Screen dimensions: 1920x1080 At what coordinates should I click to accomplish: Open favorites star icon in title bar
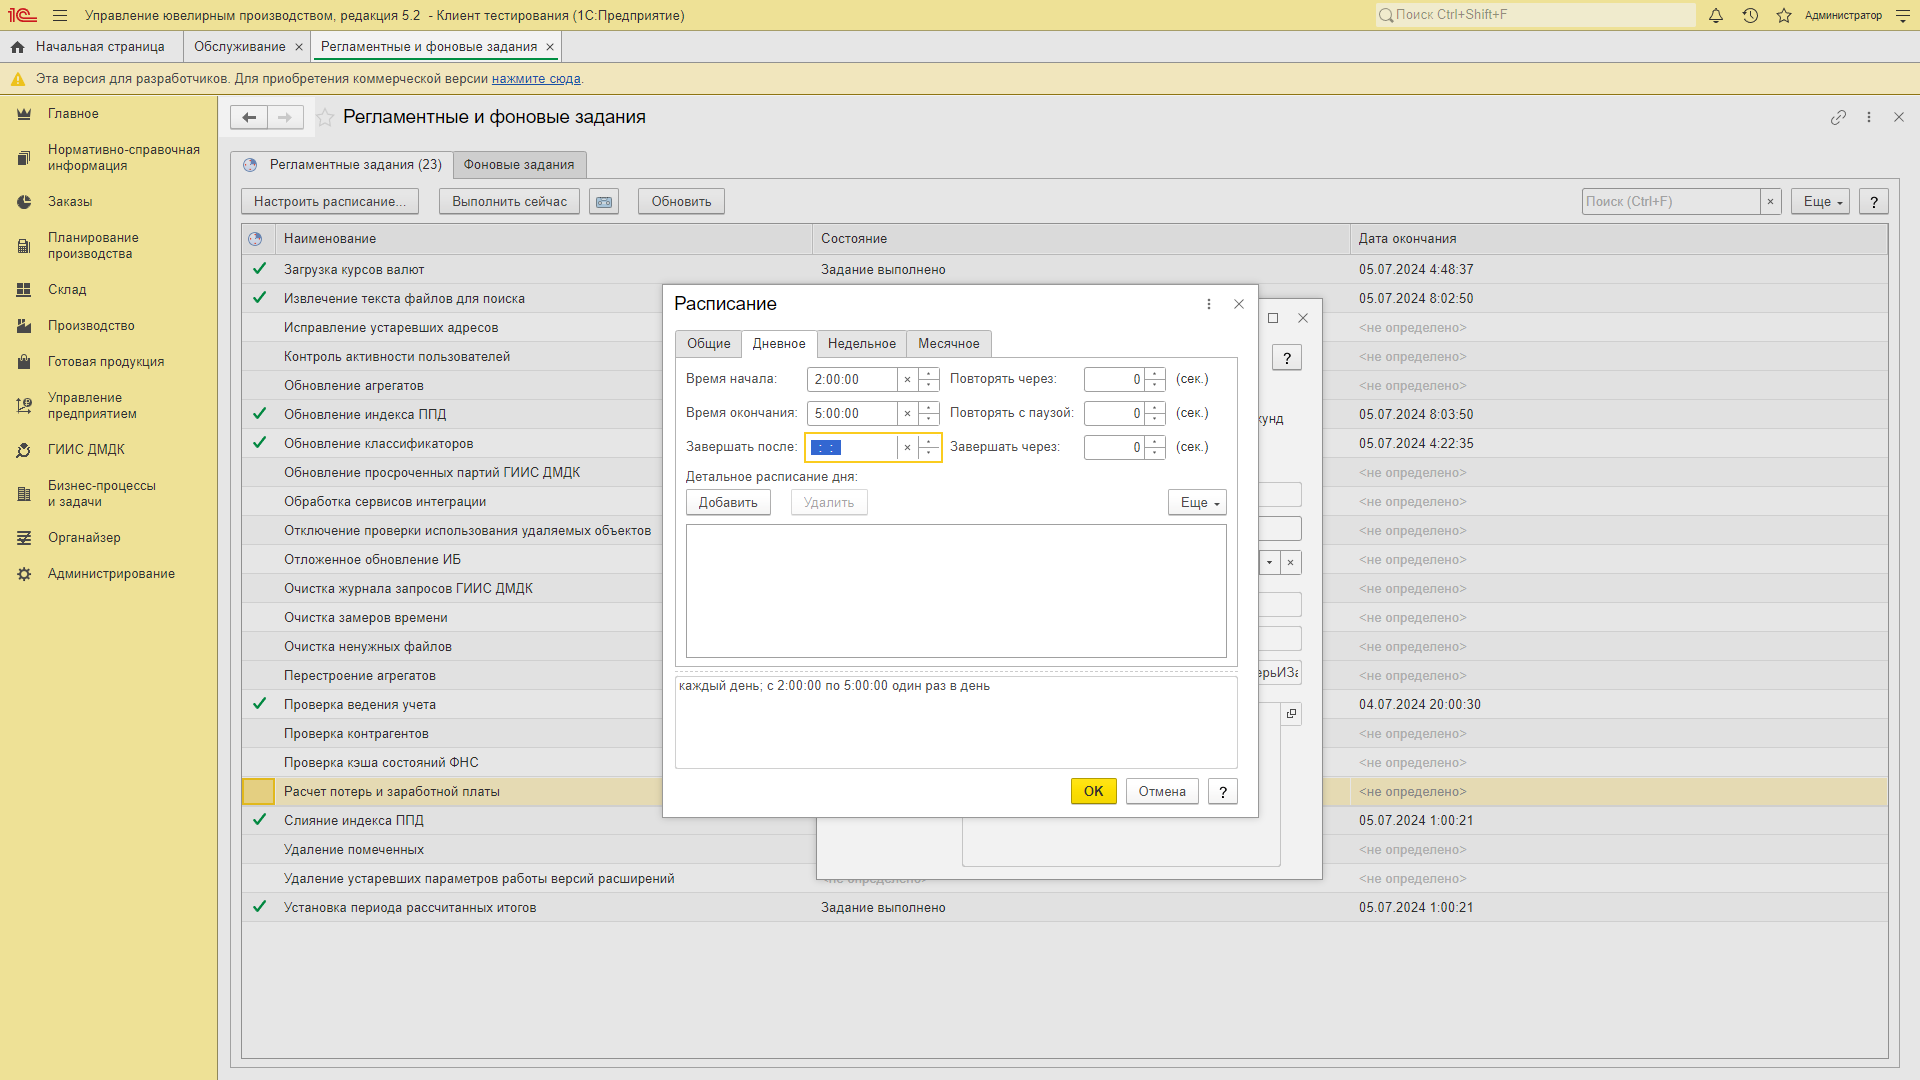click(1784, 15)
